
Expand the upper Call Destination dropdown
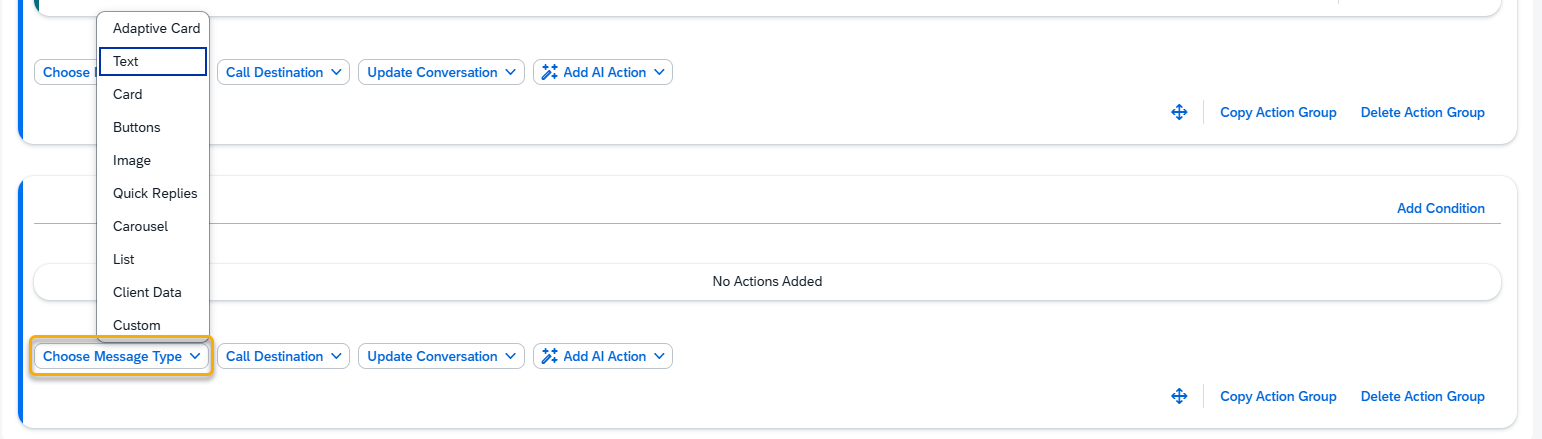click(283, 73)
